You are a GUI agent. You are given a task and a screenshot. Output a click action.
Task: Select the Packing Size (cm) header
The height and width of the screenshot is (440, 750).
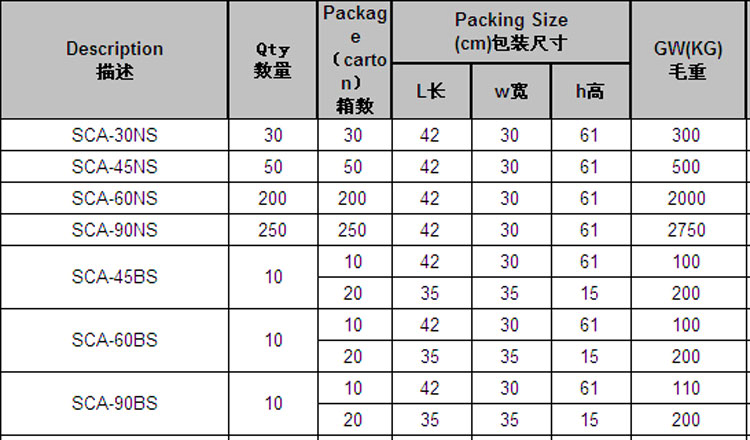tap(510, 32)
